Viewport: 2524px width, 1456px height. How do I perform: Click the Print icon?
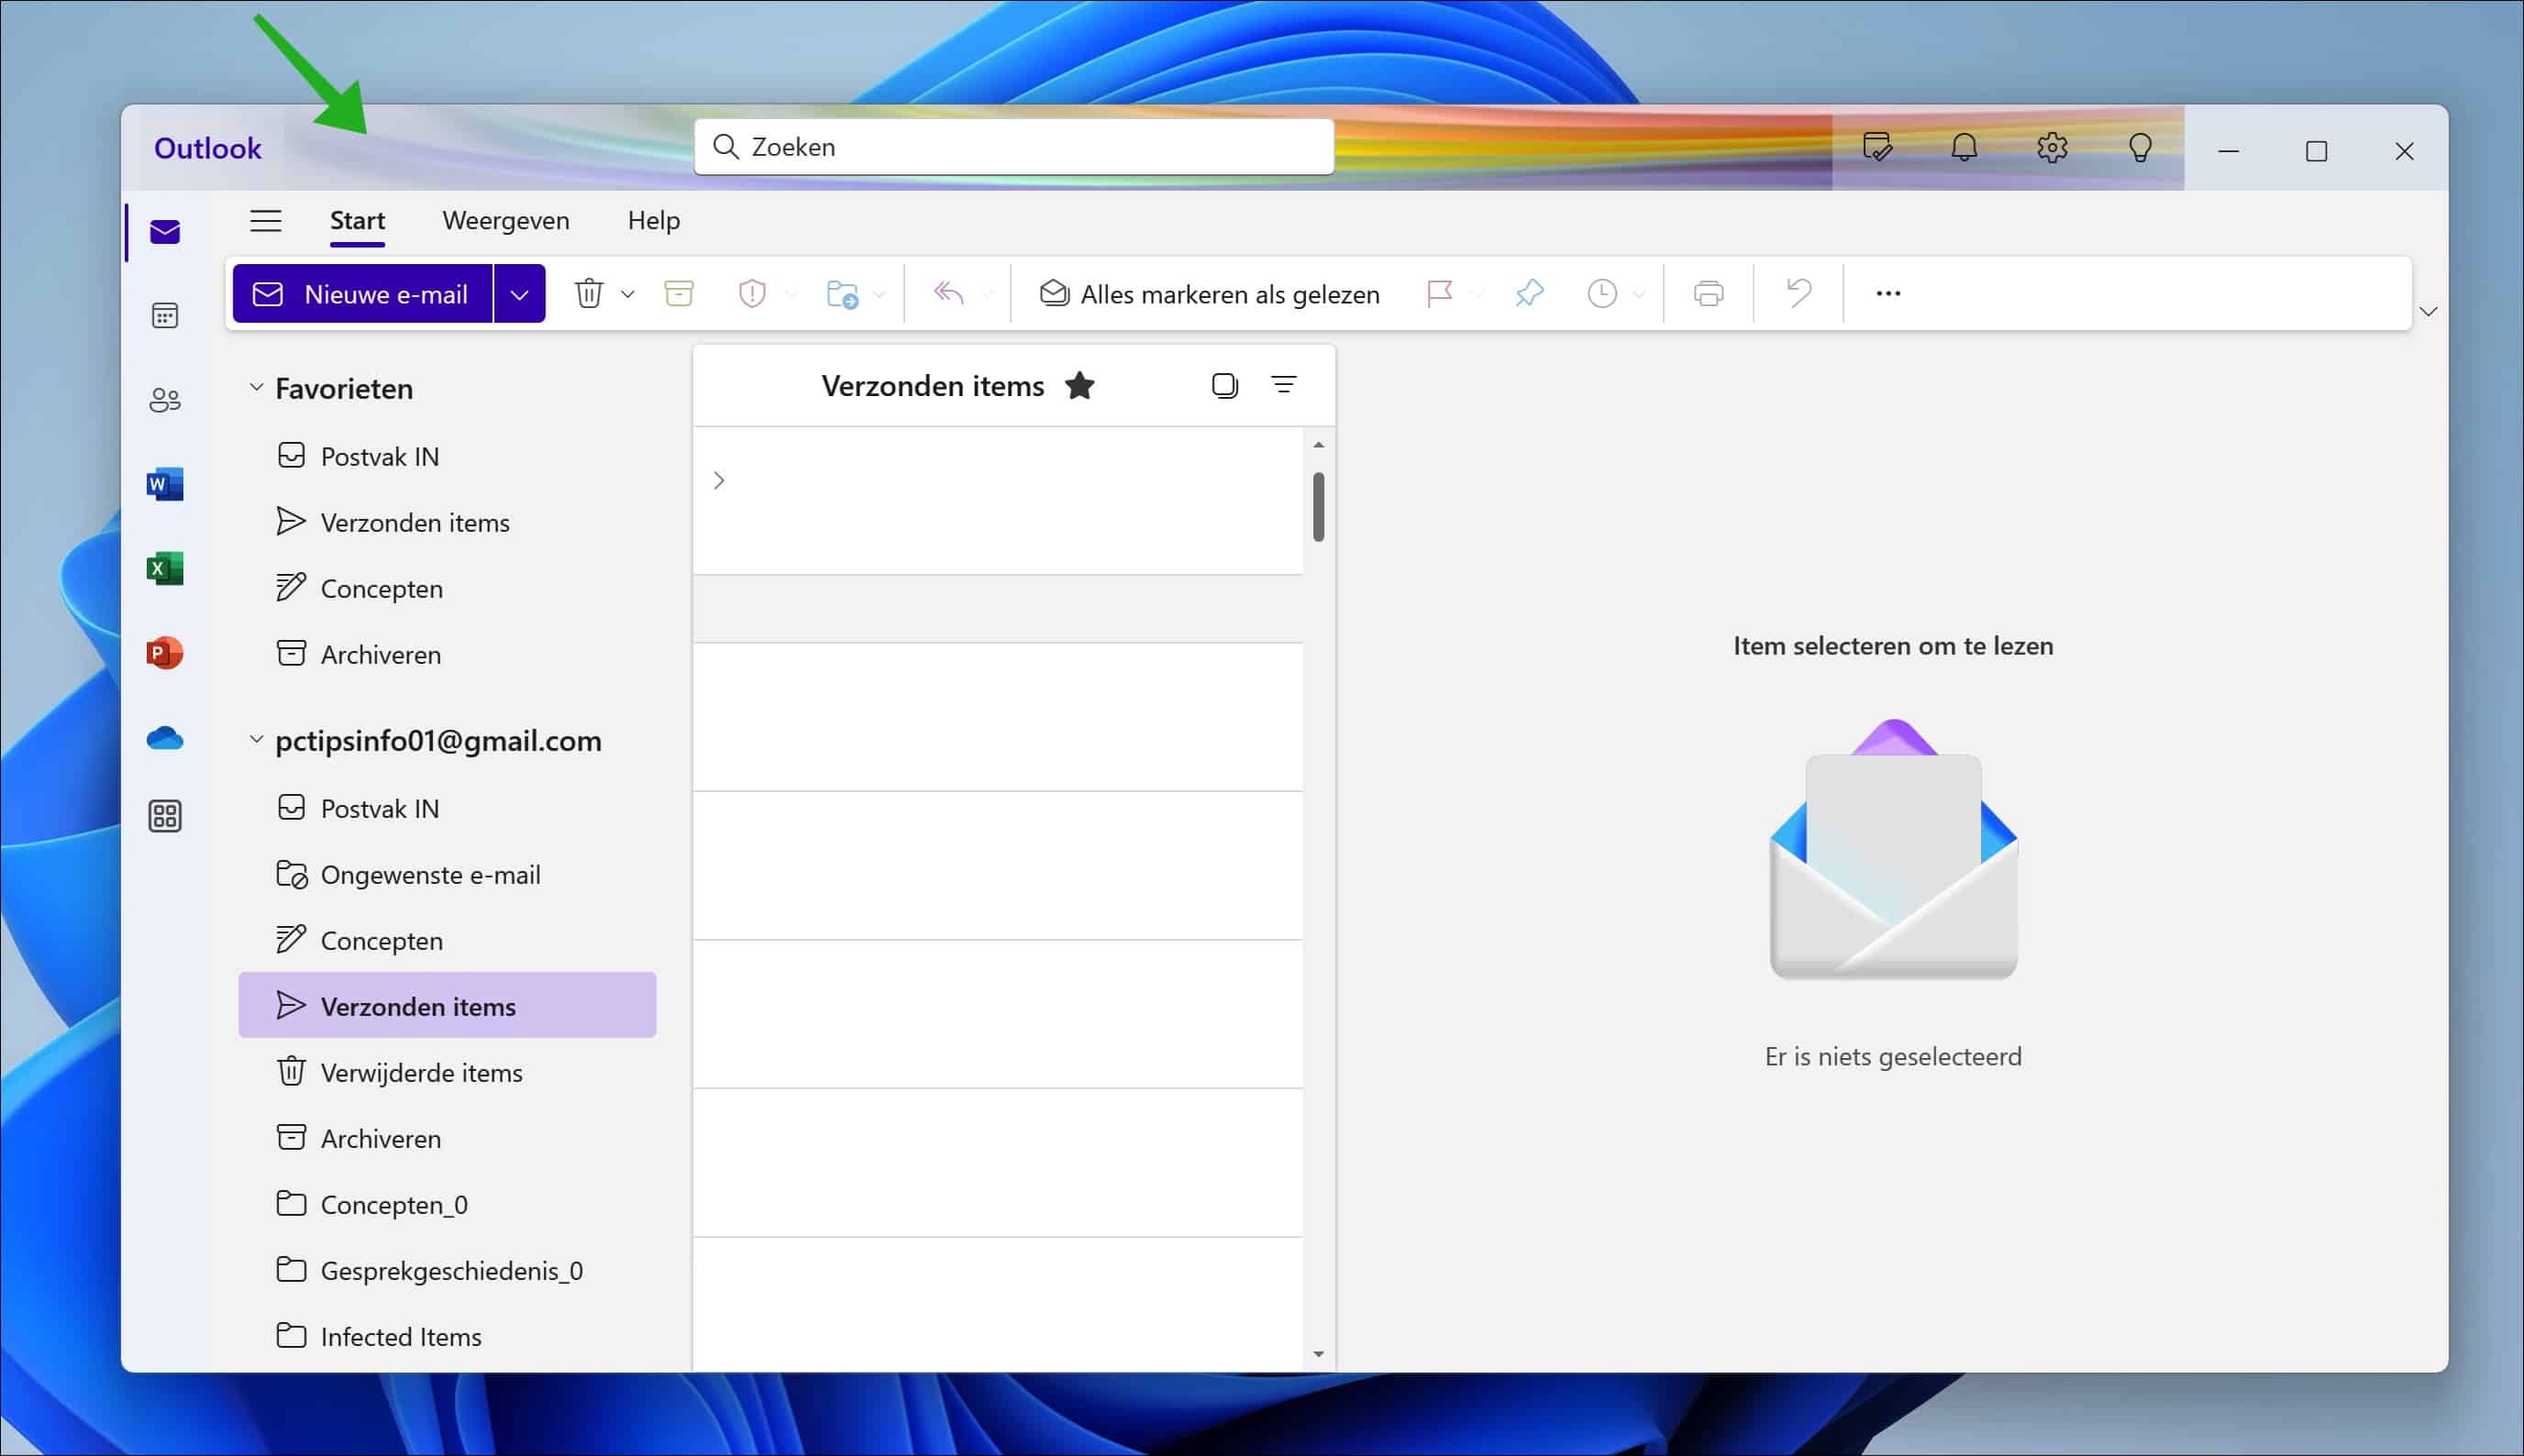pyautogui.click(x=1709, y=293)
